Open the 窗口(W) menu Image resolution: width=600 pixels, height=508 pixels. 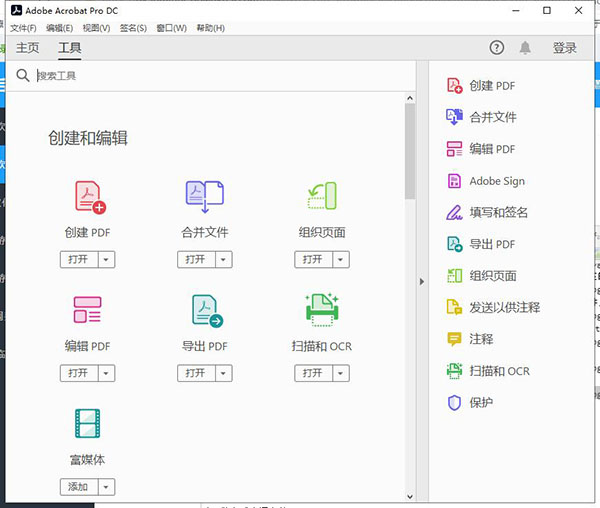tap(171, 28)
